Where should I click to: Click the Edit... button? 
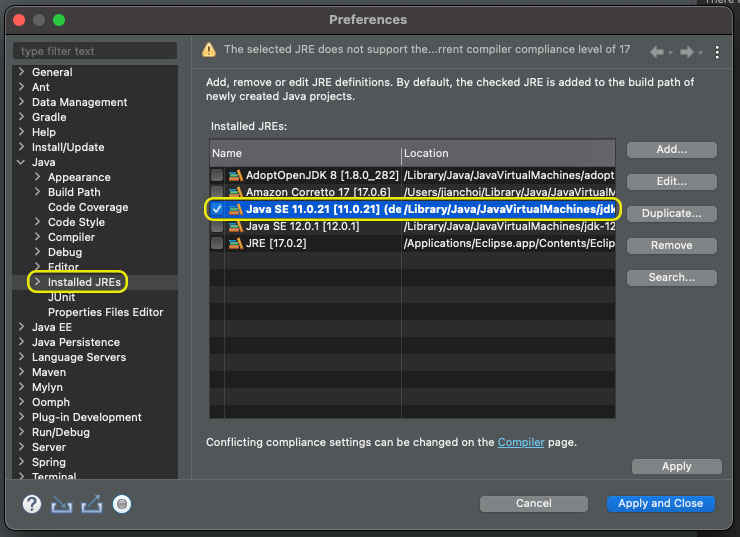click(672, 182)
